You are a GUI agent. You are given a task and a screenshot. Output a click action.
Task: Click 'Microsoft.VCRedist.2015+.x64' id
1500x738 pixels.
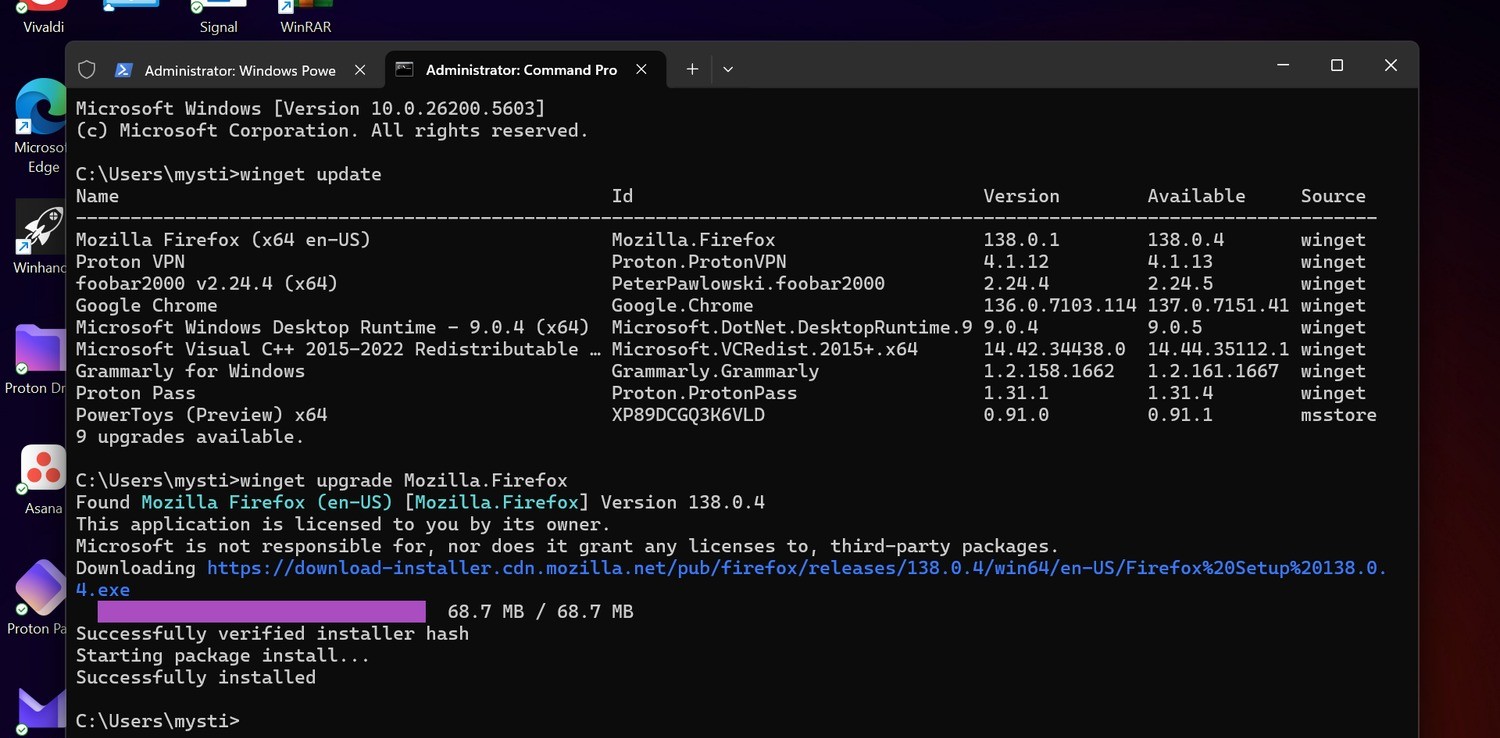[x=765, y=350]
